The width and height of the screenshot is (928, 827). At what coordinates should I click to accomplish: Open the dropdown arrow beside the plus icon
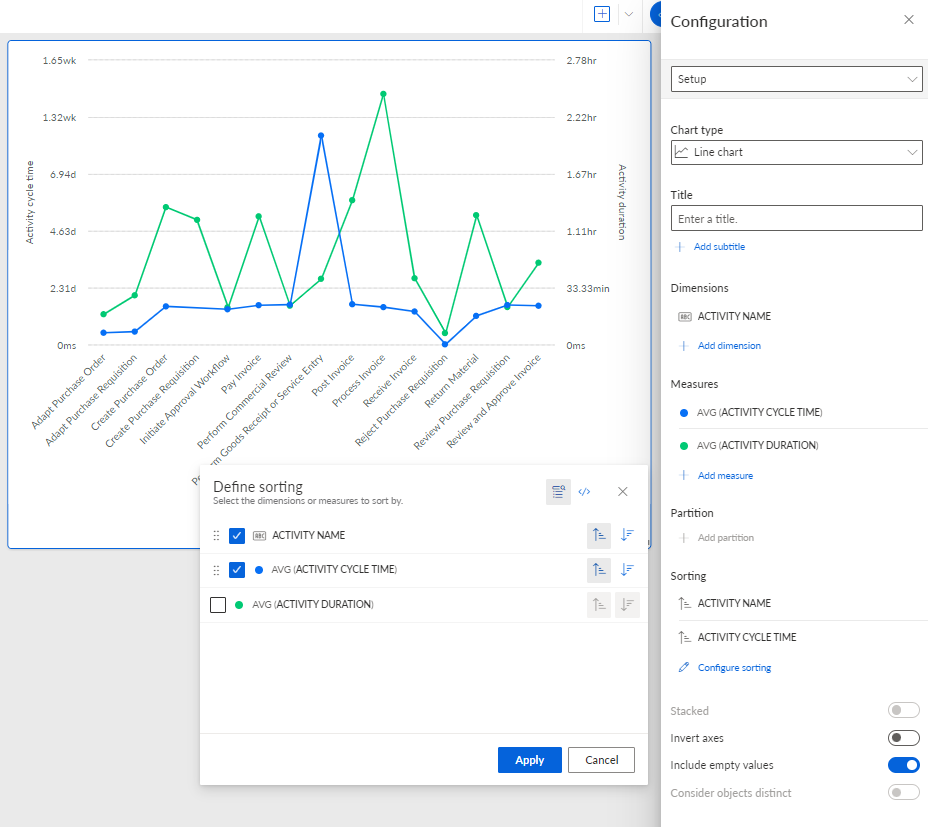coord(629,14)
